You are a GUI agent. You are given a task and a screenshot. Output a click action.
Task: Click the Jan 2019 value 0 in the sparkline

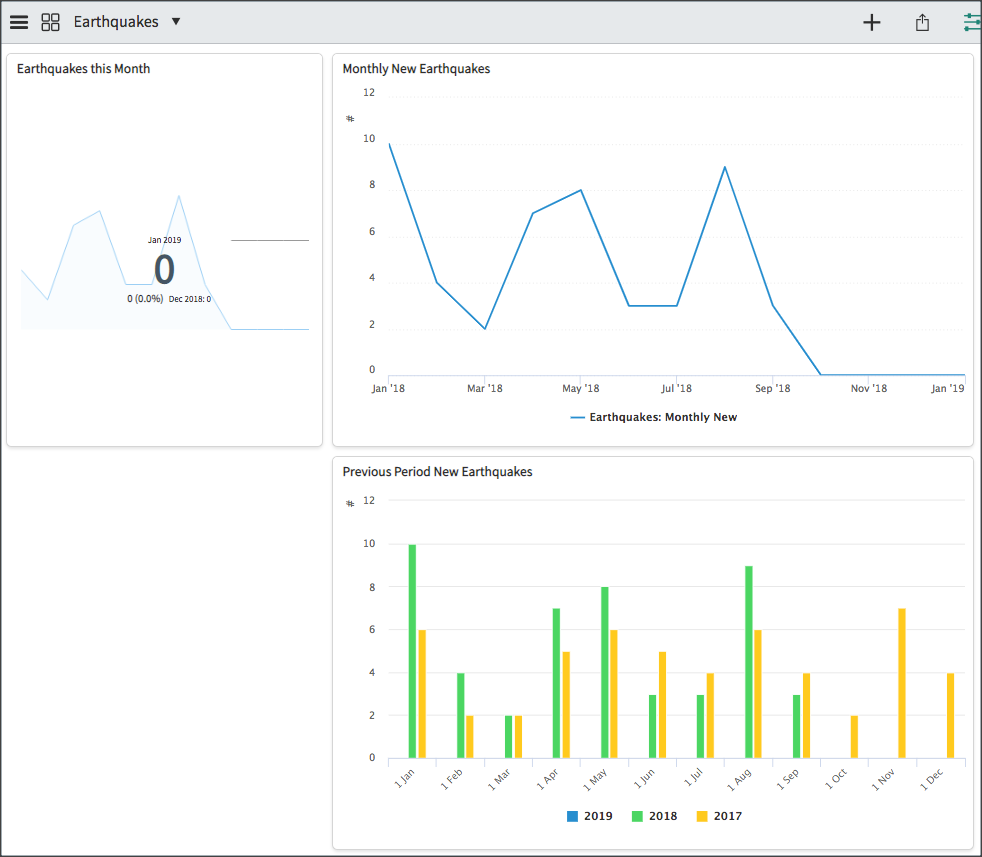pyautogui.click(x=164, y=270)
